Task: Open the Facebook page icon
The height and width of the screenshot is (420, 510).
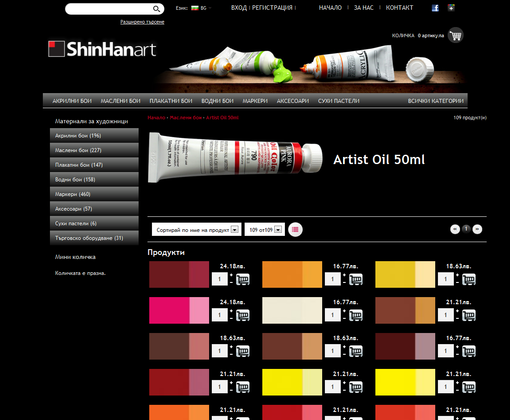Action: point(435,8)
